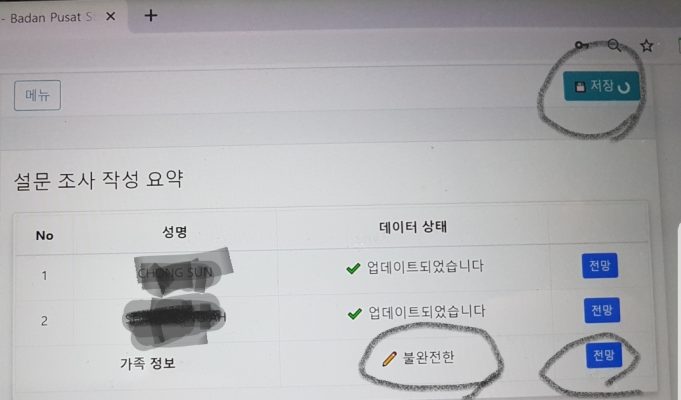Select the Badan Pusat tab
The height and width of the screenshot is (400, 681).
click(x=48, y=17)
